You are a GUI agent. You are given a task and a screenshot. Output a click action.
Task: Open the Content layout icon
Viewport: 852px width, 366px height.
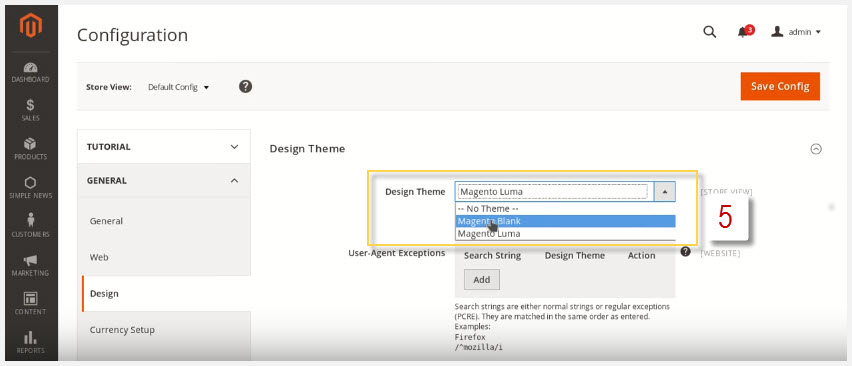30,298
